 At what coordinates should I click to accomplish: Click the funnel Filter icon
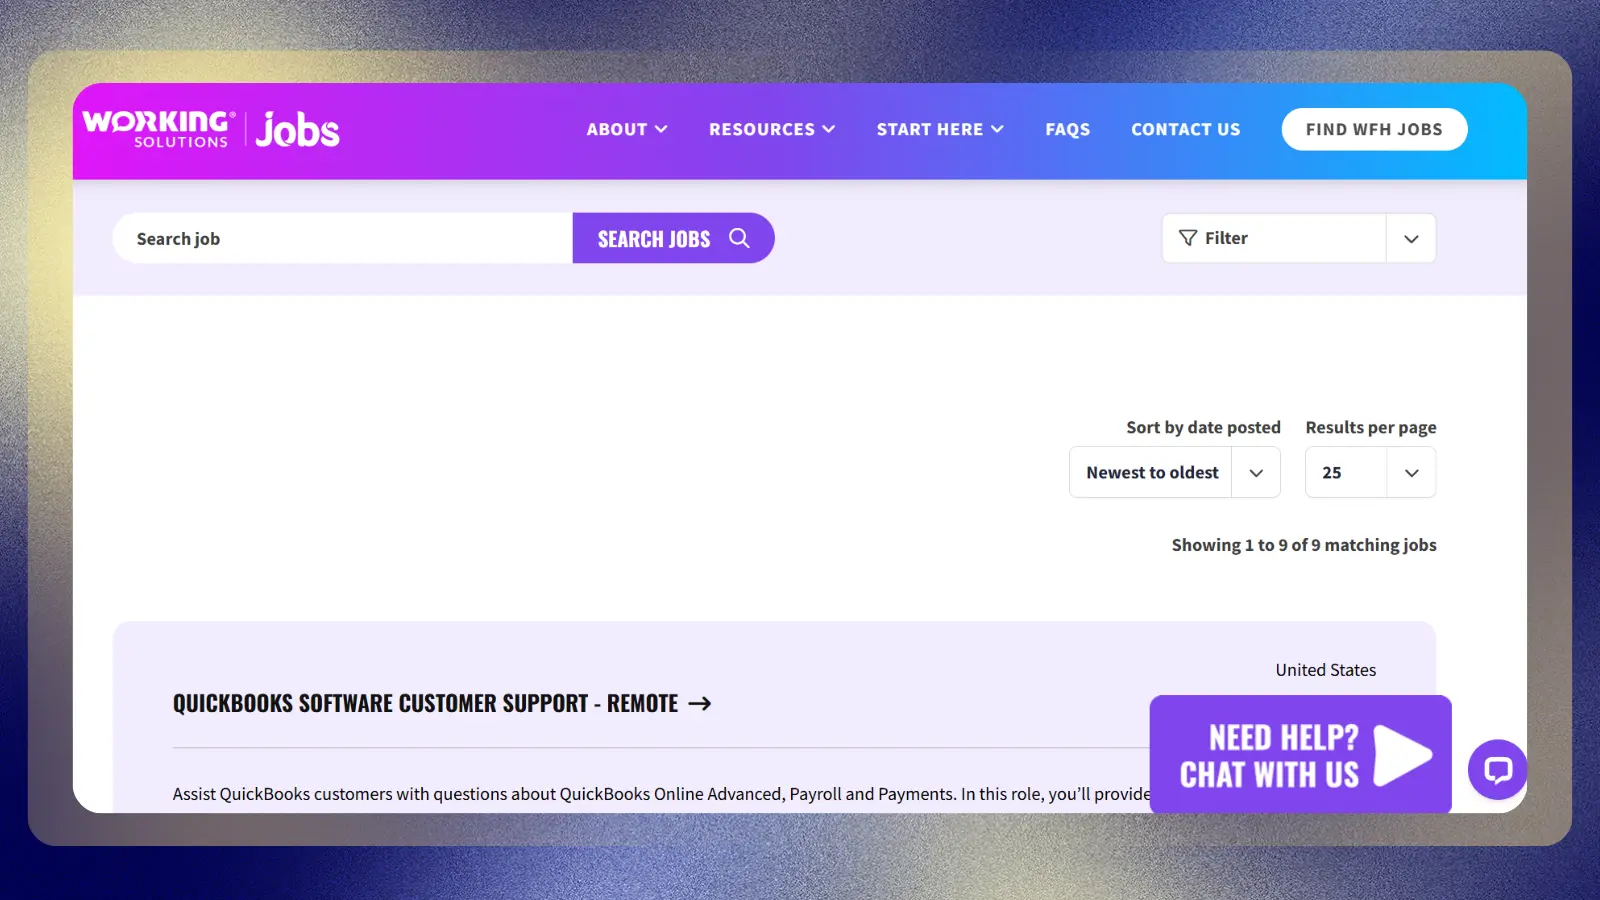coord(1188,238)
